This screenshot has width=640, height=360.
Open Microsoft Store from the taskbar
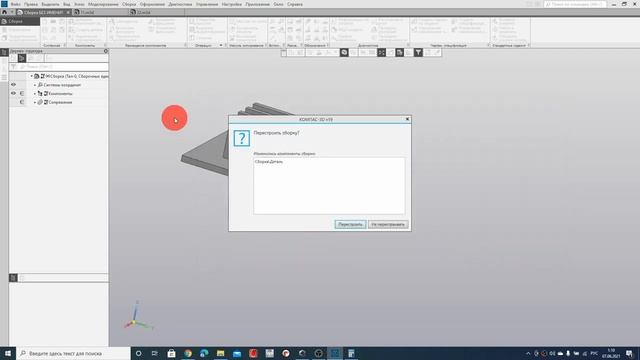[x=171, y=353]
